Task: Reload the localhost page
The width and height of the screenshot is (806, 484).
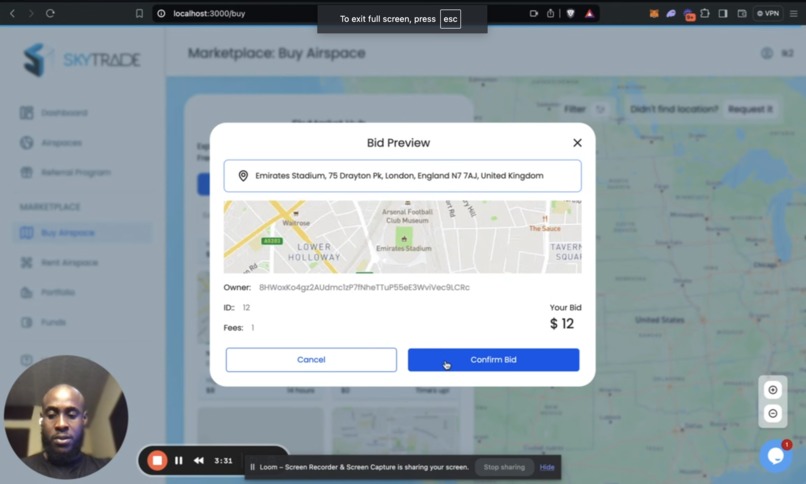Action: (50, 13)
